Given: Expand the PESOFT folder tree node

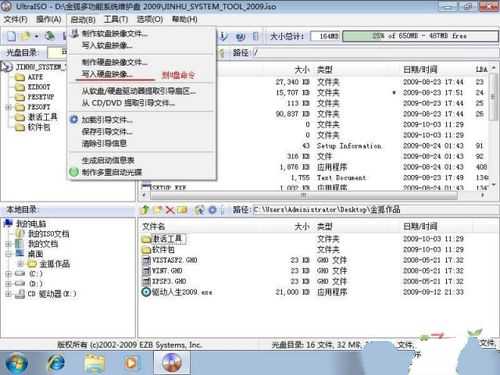Looking at the screenshot, I should tap(9, 107).
